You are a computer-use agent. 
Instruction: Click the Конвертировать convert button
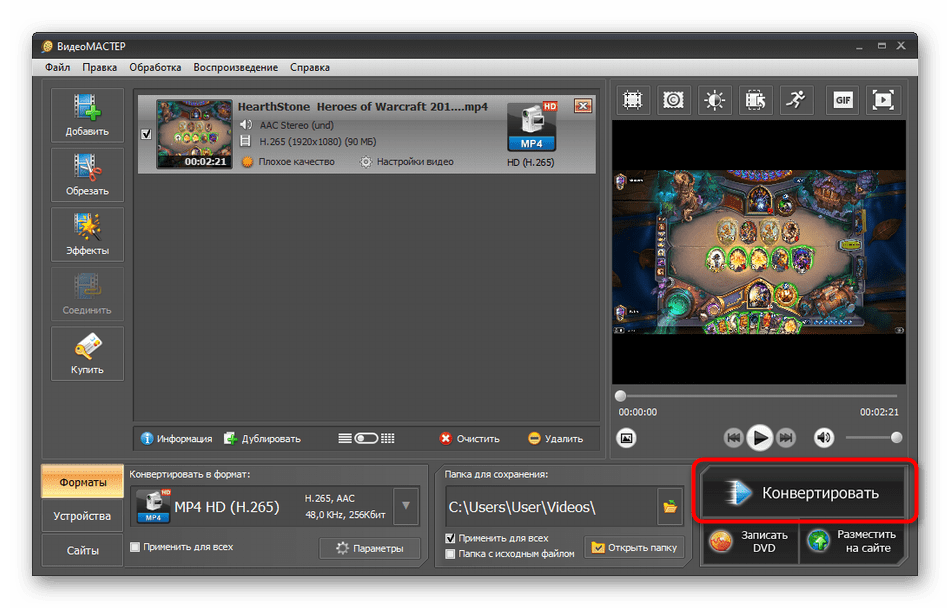point(804,492)
